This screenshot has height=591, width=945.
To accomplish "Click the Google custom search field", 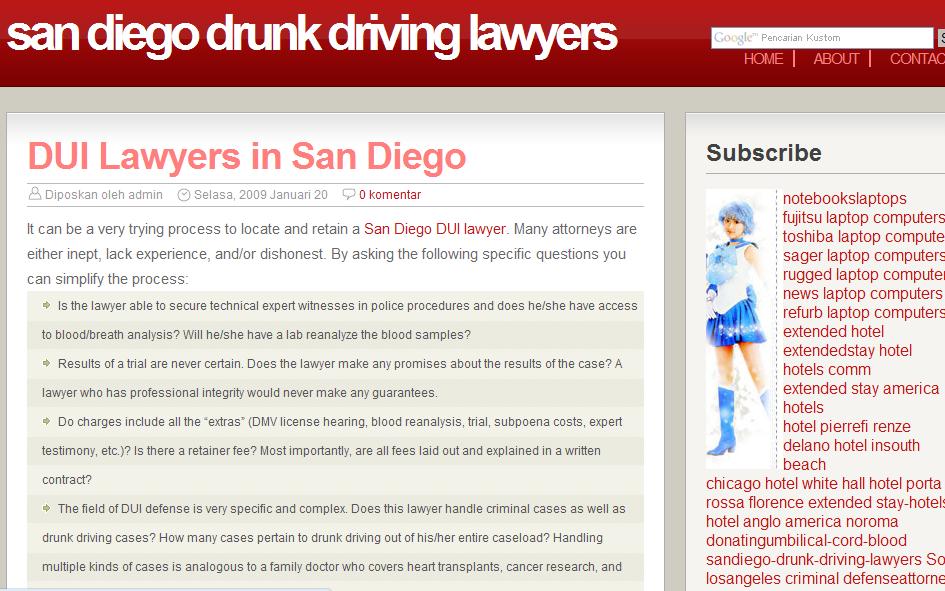I will coord(822,38).
